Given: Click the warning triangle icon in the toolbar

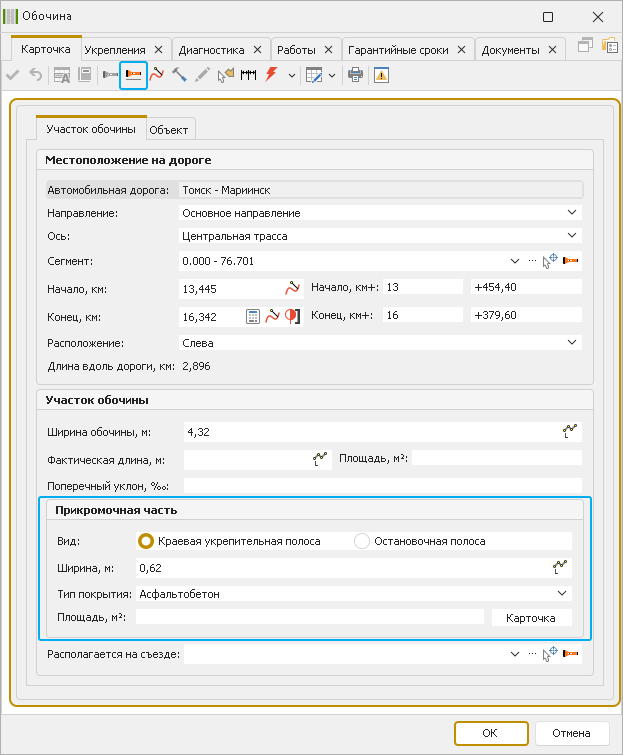Looking at the screenshot, I should click(380, 75).
